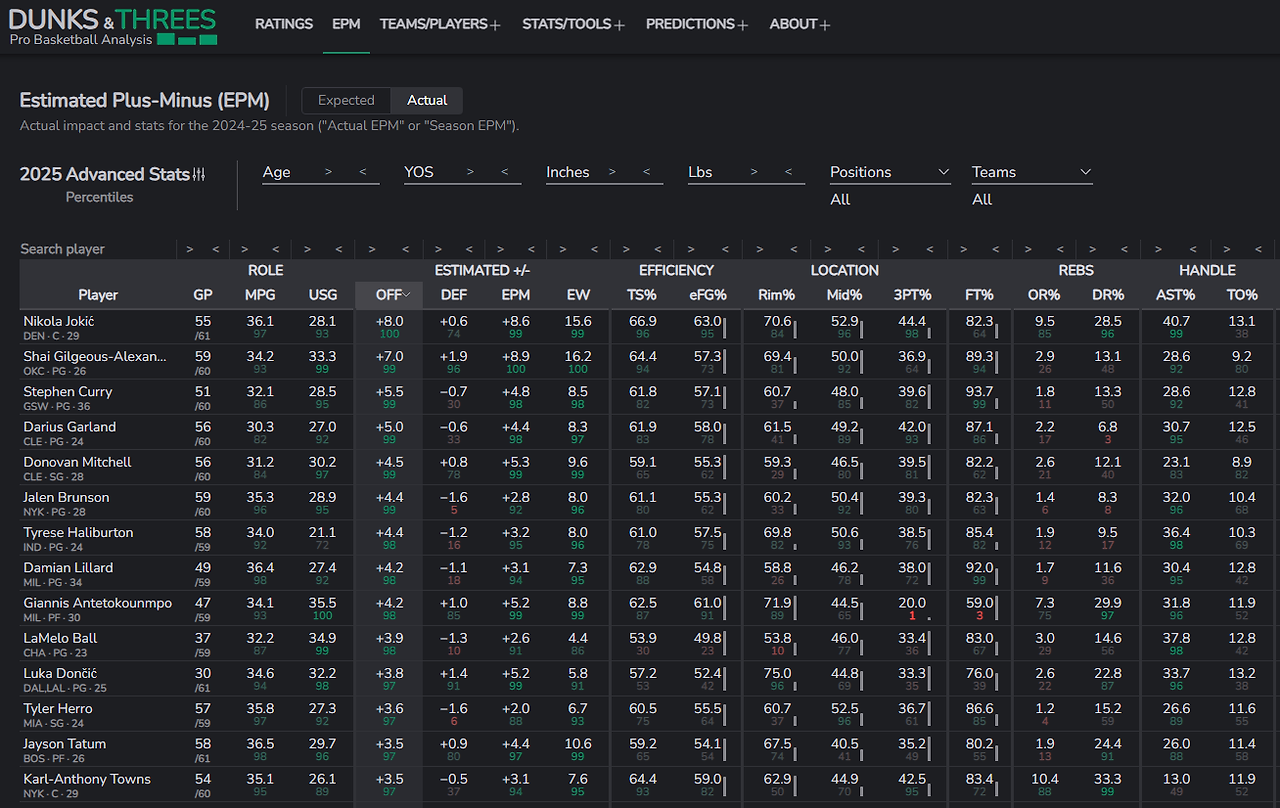Open Jayson Tatum's player page
Image resolution: width=1280 pixels, height=808 pixels.
pyautogui.click(x=65, y=744)
